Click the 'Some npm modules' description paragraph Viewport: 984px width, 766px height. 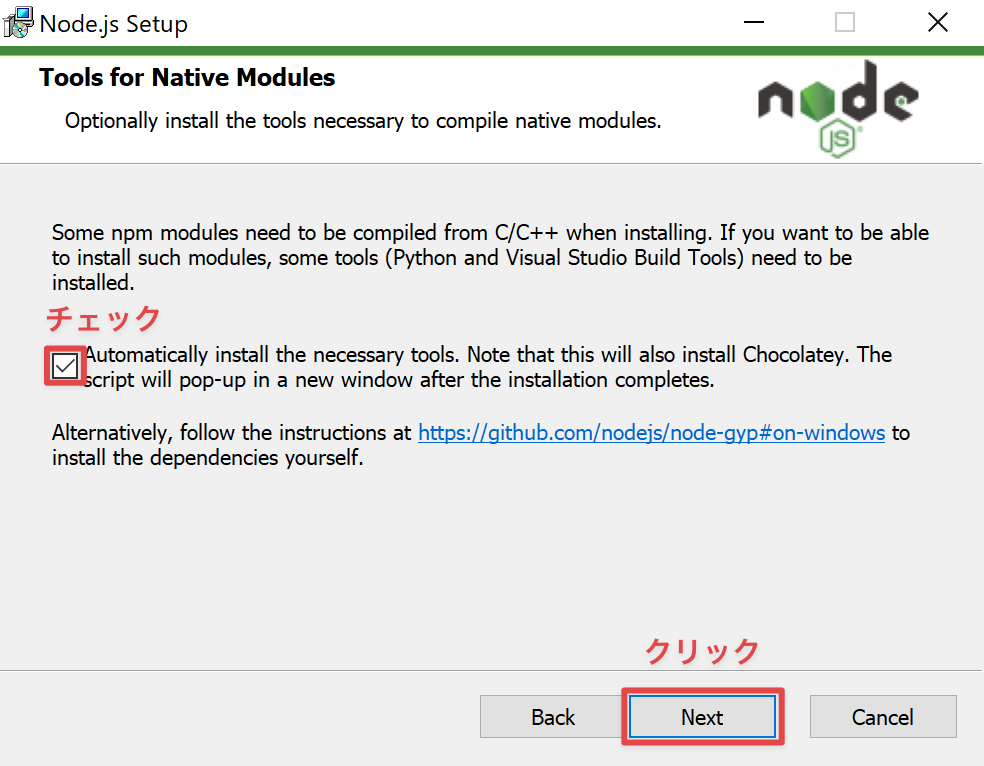(x=490, y=258)
